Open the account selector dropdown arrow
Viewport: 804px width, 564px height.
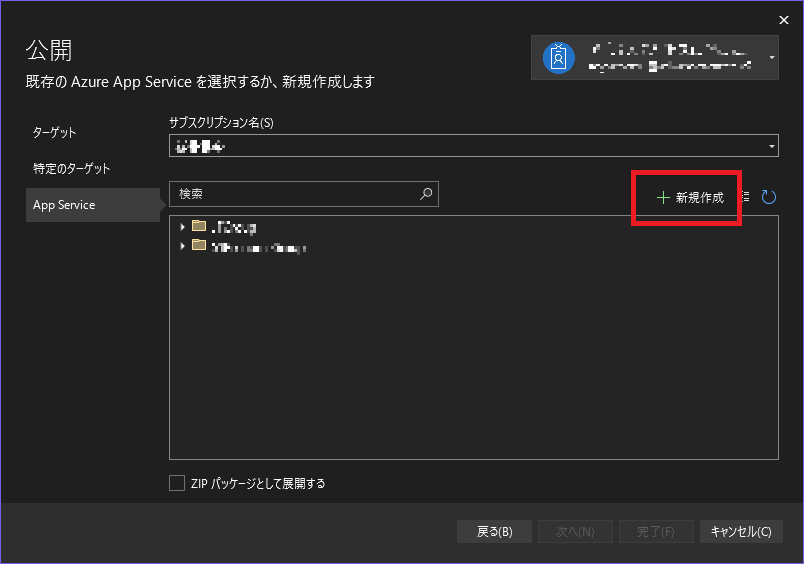tap(772, 57)
